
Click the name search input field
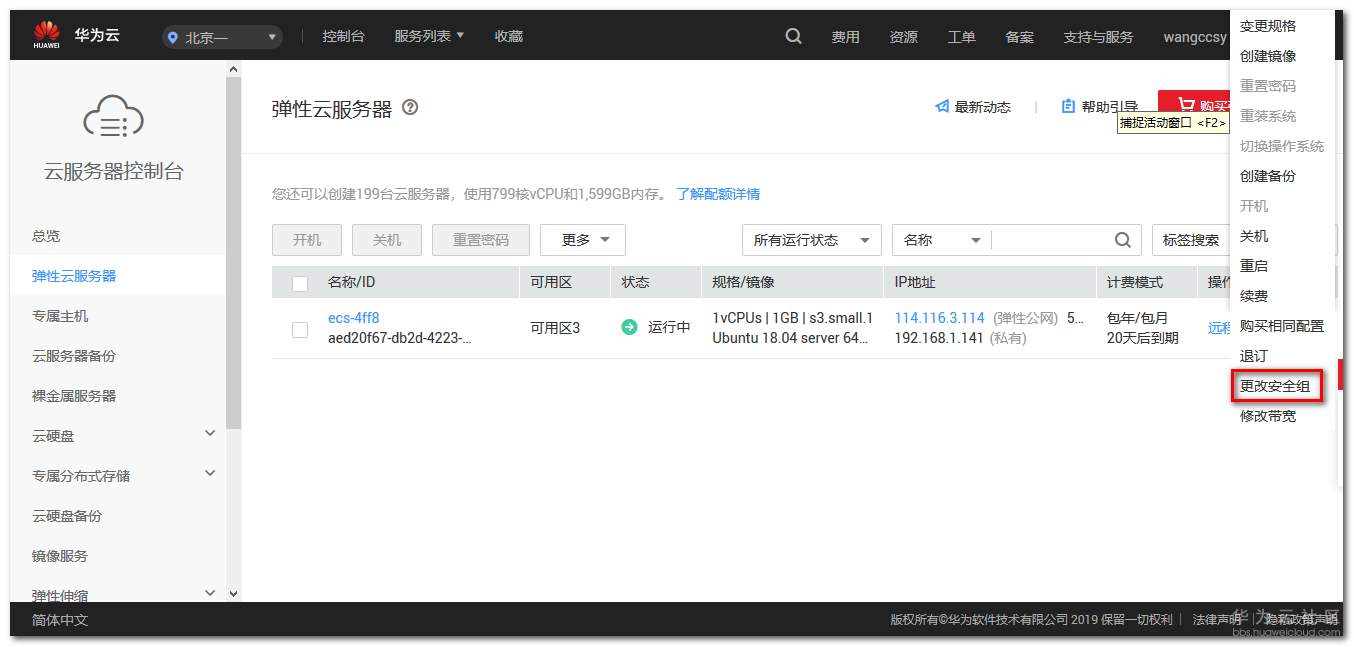point(1050,240)
